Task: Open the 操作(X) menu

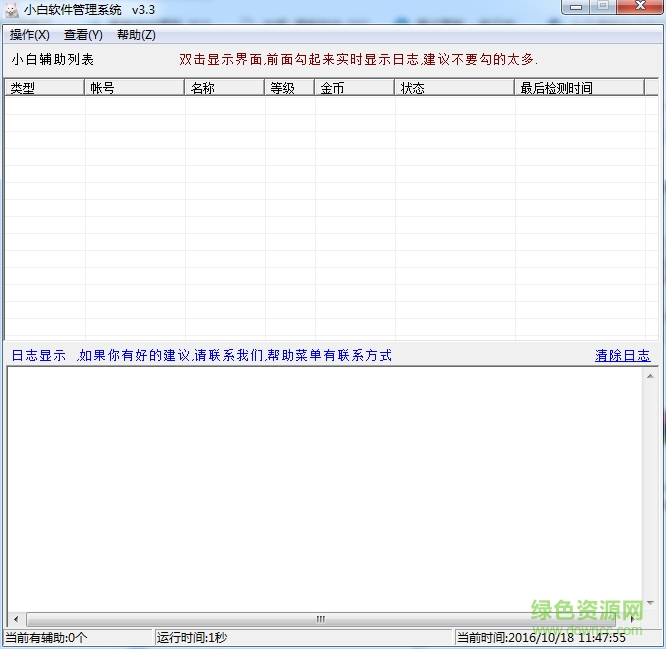Action: [29, 35]
